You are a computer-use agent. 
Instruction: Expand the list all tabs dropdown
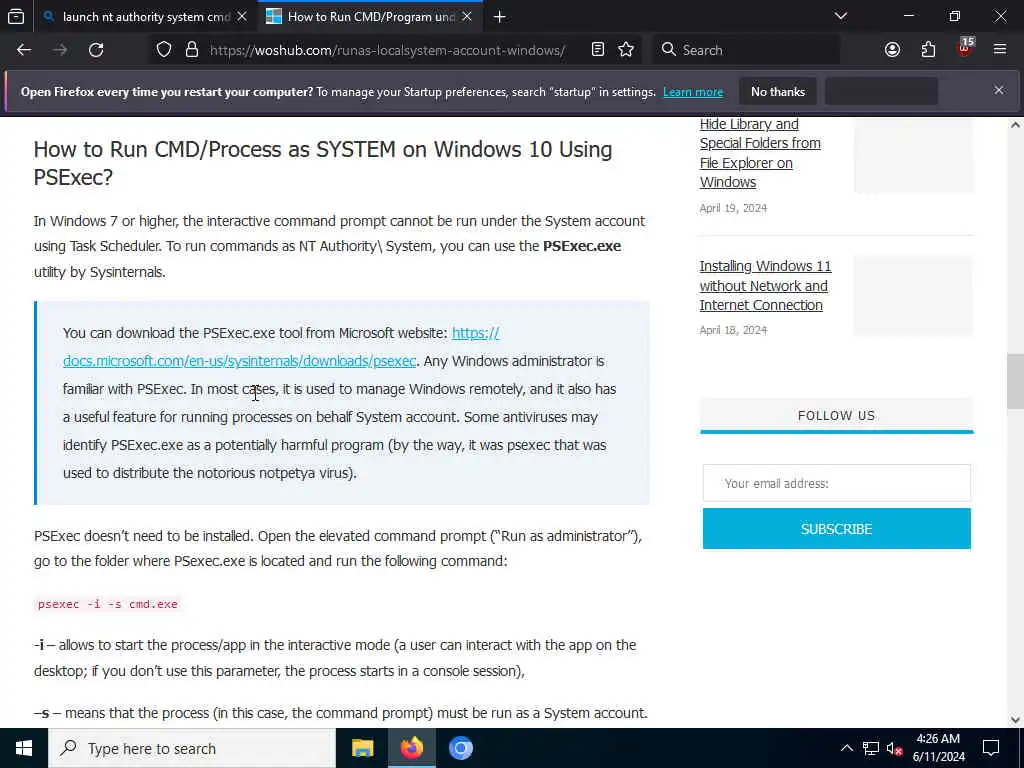(x=841, y=16)
